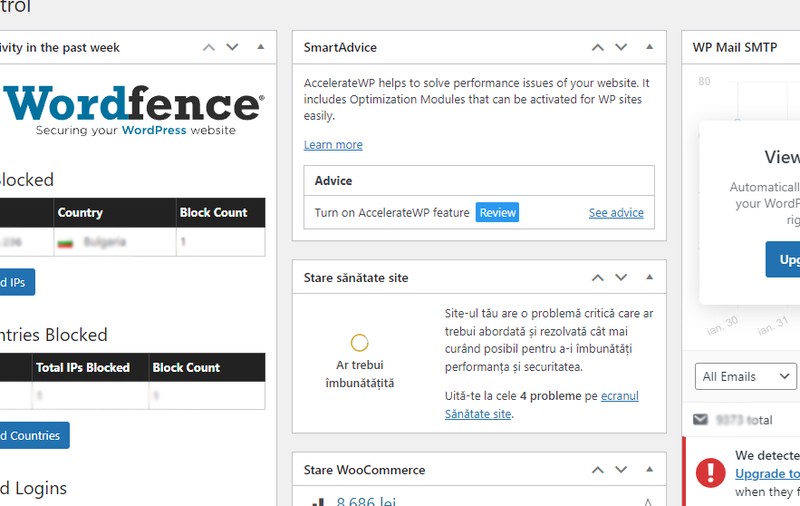Click the Stare WooCommerce widget title

[364, 470]
